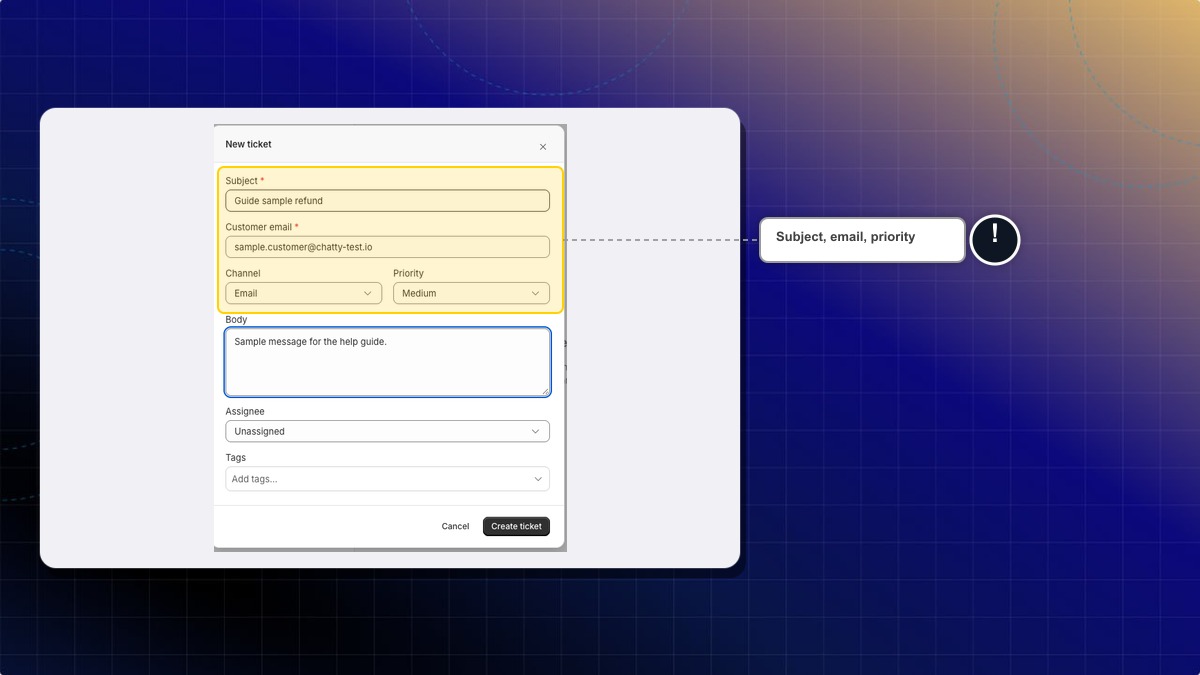Click into the Body text area
Screen dimensions: 1200x675
tap(387, 362)
